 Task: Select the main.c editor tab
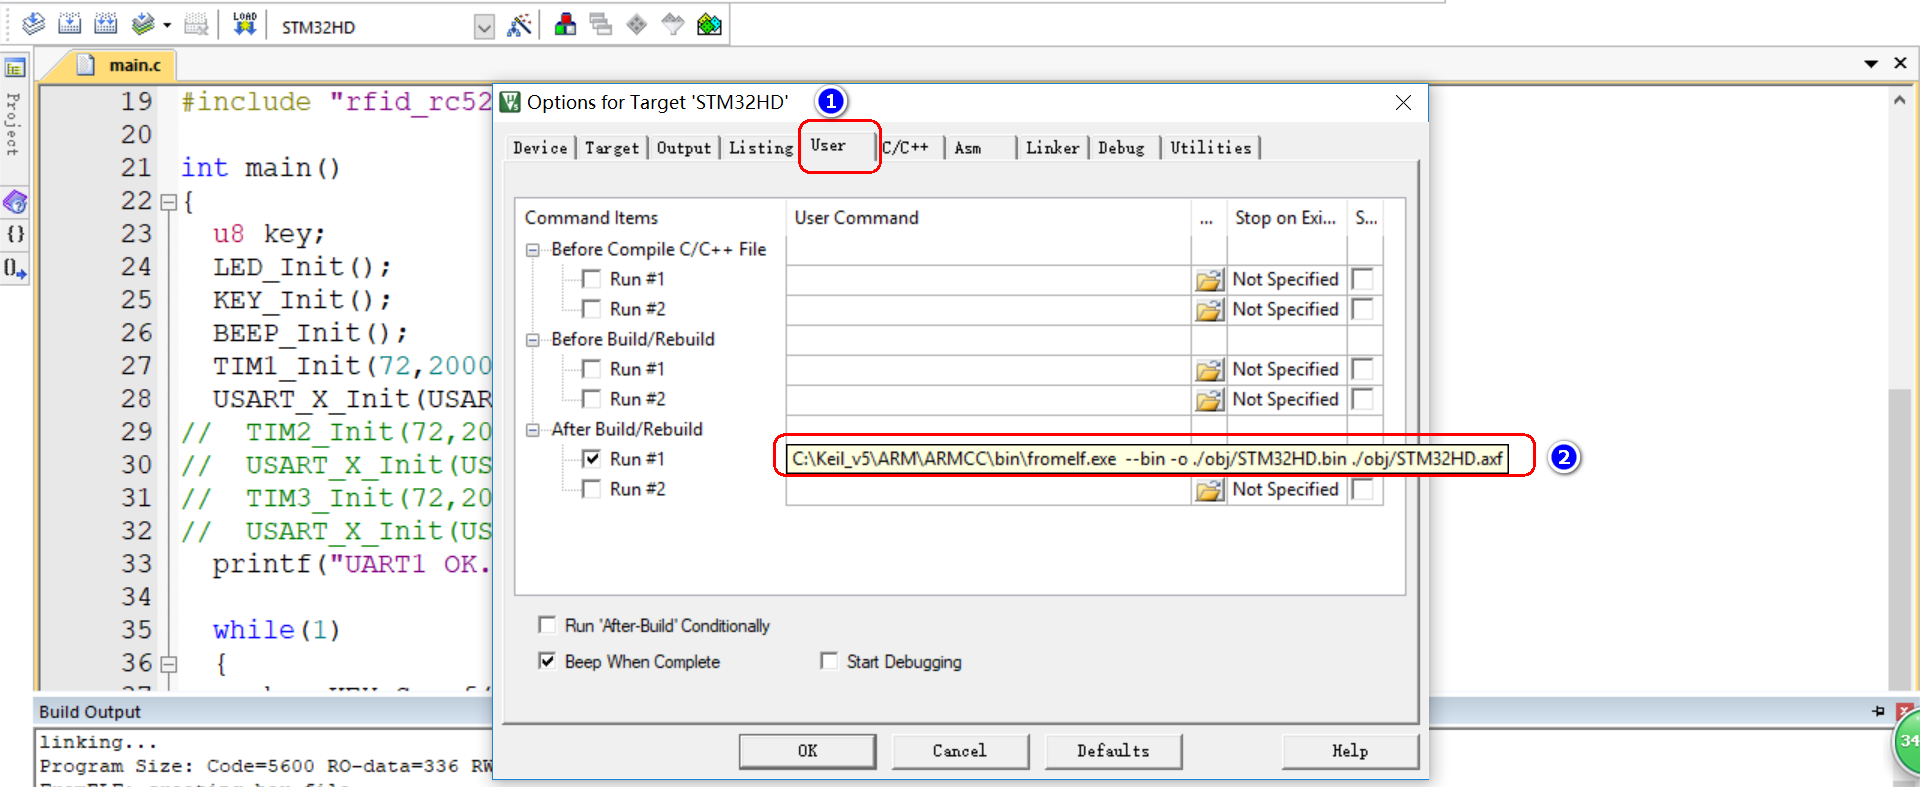(122, 65)
